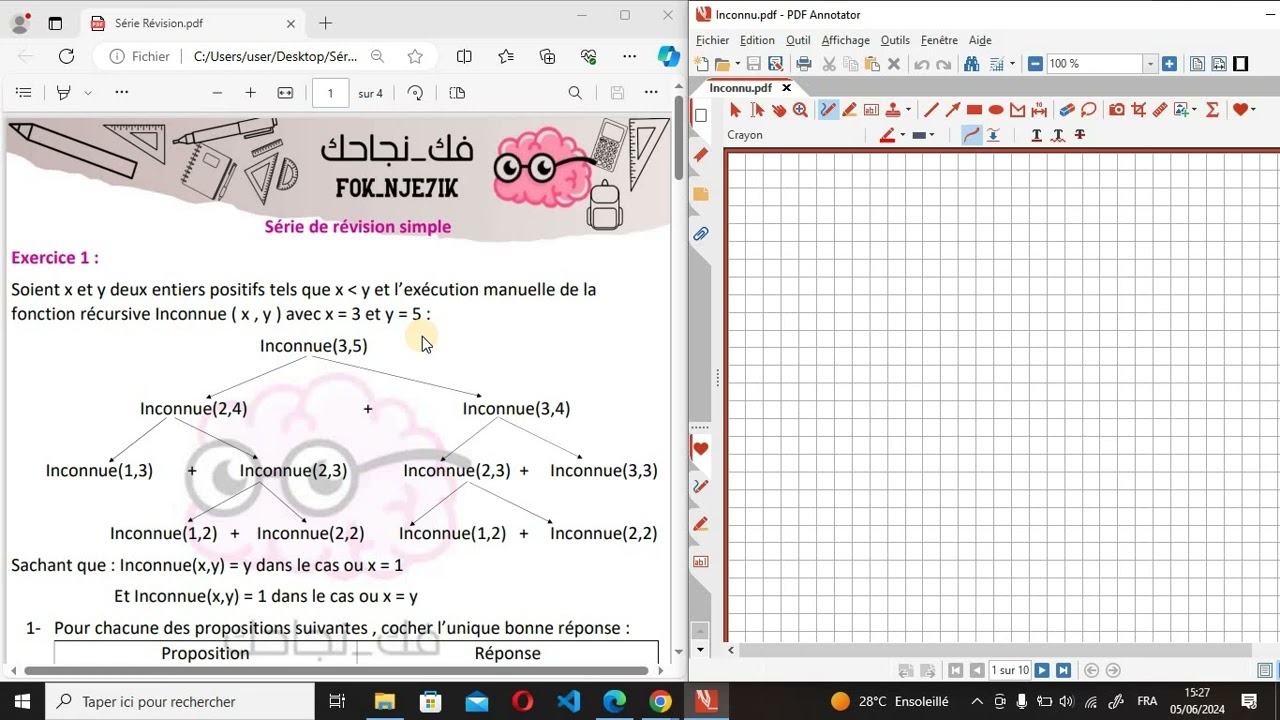Show hidden system tray icons
The height and width of the screenshot is (720, 1280).
(977, 702)
